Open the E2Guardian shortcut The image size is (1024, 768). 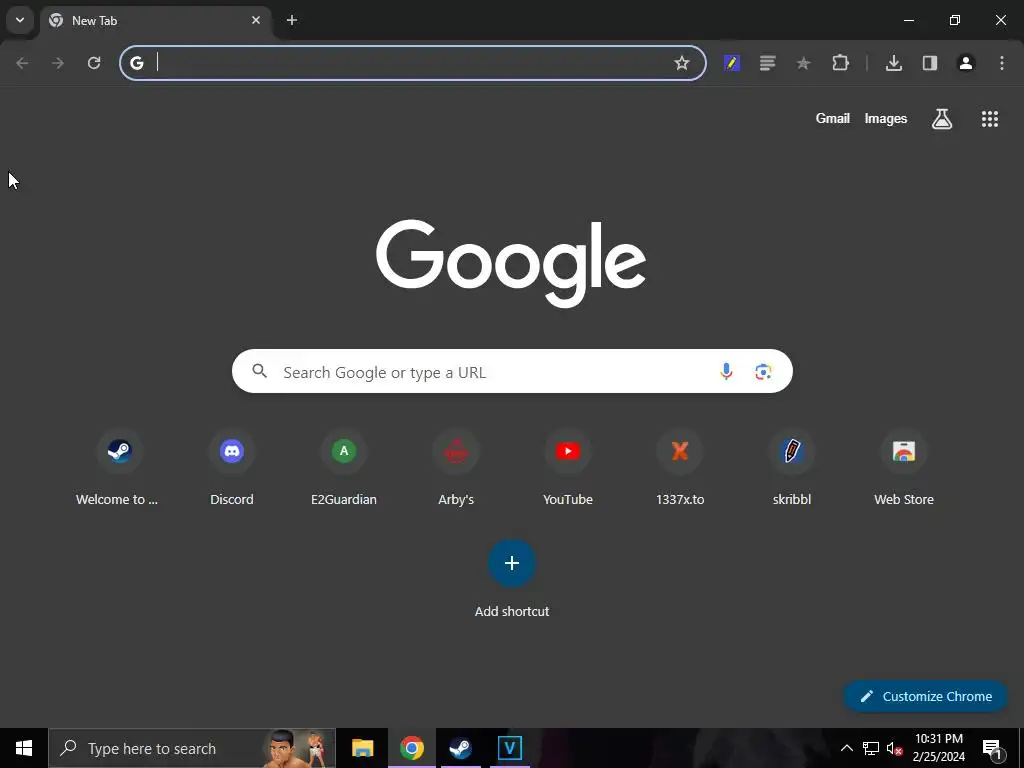click(x=344, y=467)
